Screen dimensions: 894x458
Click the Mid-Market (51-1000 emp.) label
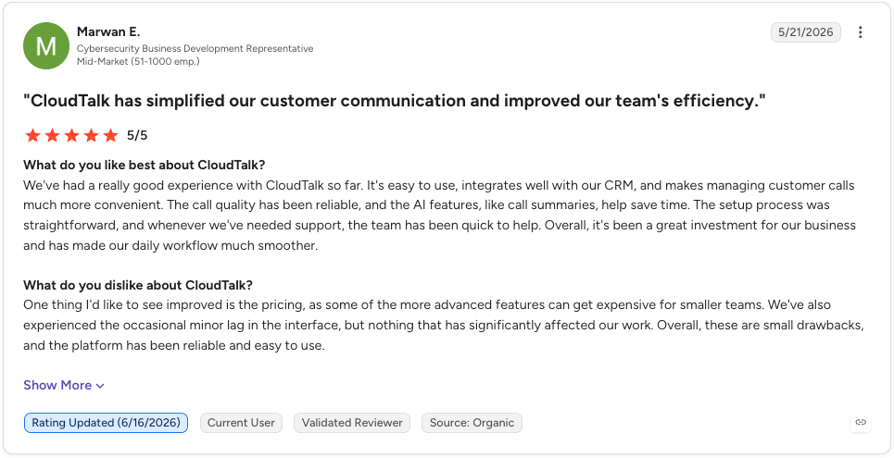(138, 61)
